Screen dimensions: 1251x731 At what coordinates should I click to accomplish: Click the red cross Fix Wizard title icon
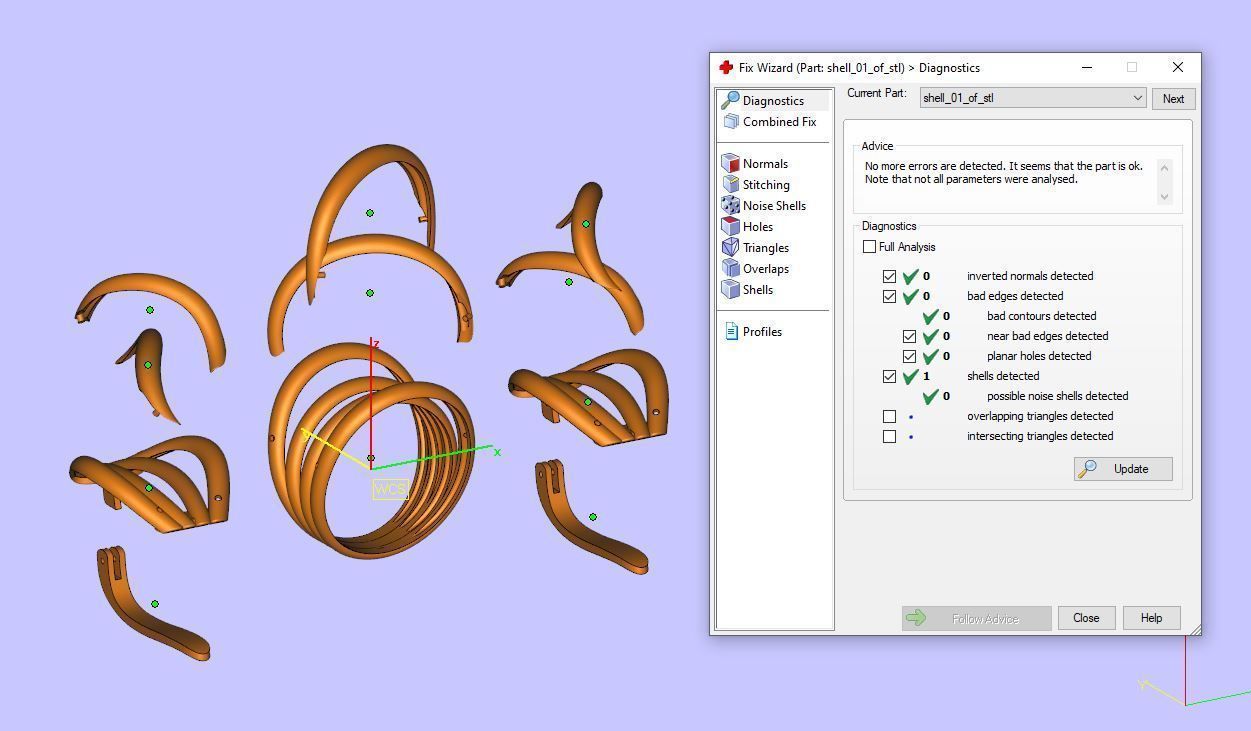pyautogui.click(x=726, y=68)
